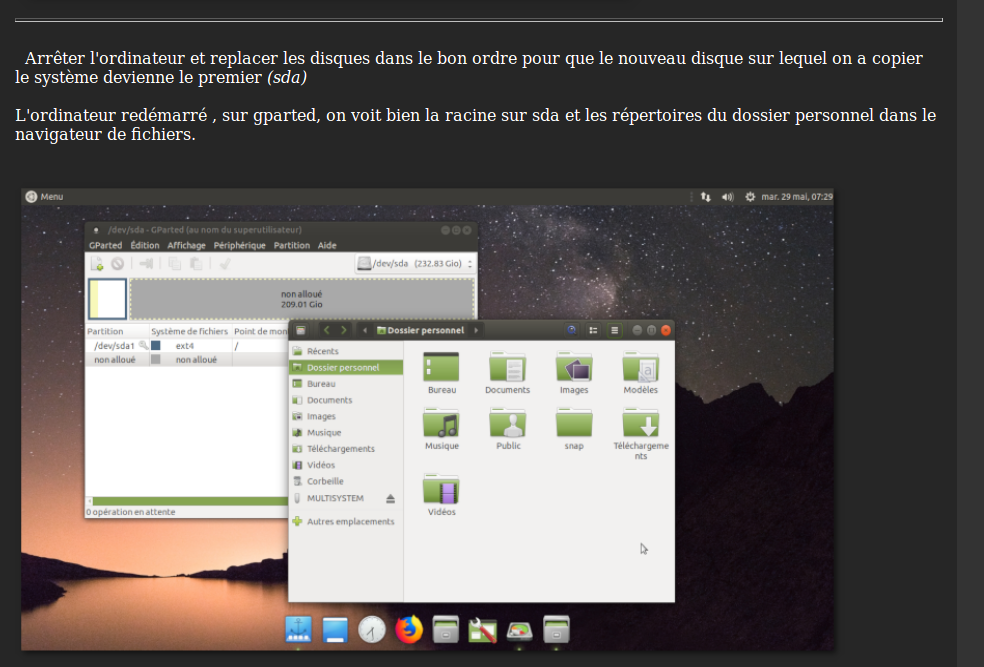Image resolution: width=984 pixels, height=667 pixels.
Task: Open Autres emplacements in the sidebar
Action: click(346, 521)
